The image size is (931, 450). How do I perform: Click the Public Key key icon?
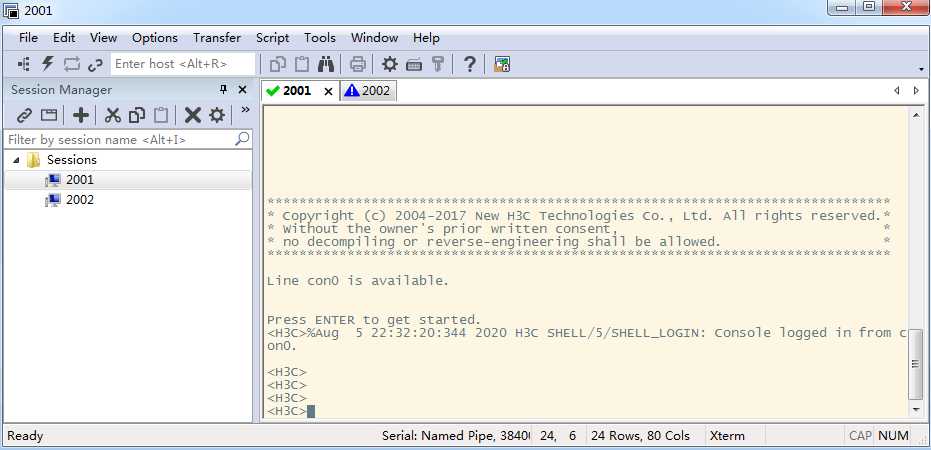tap(438, 64)
